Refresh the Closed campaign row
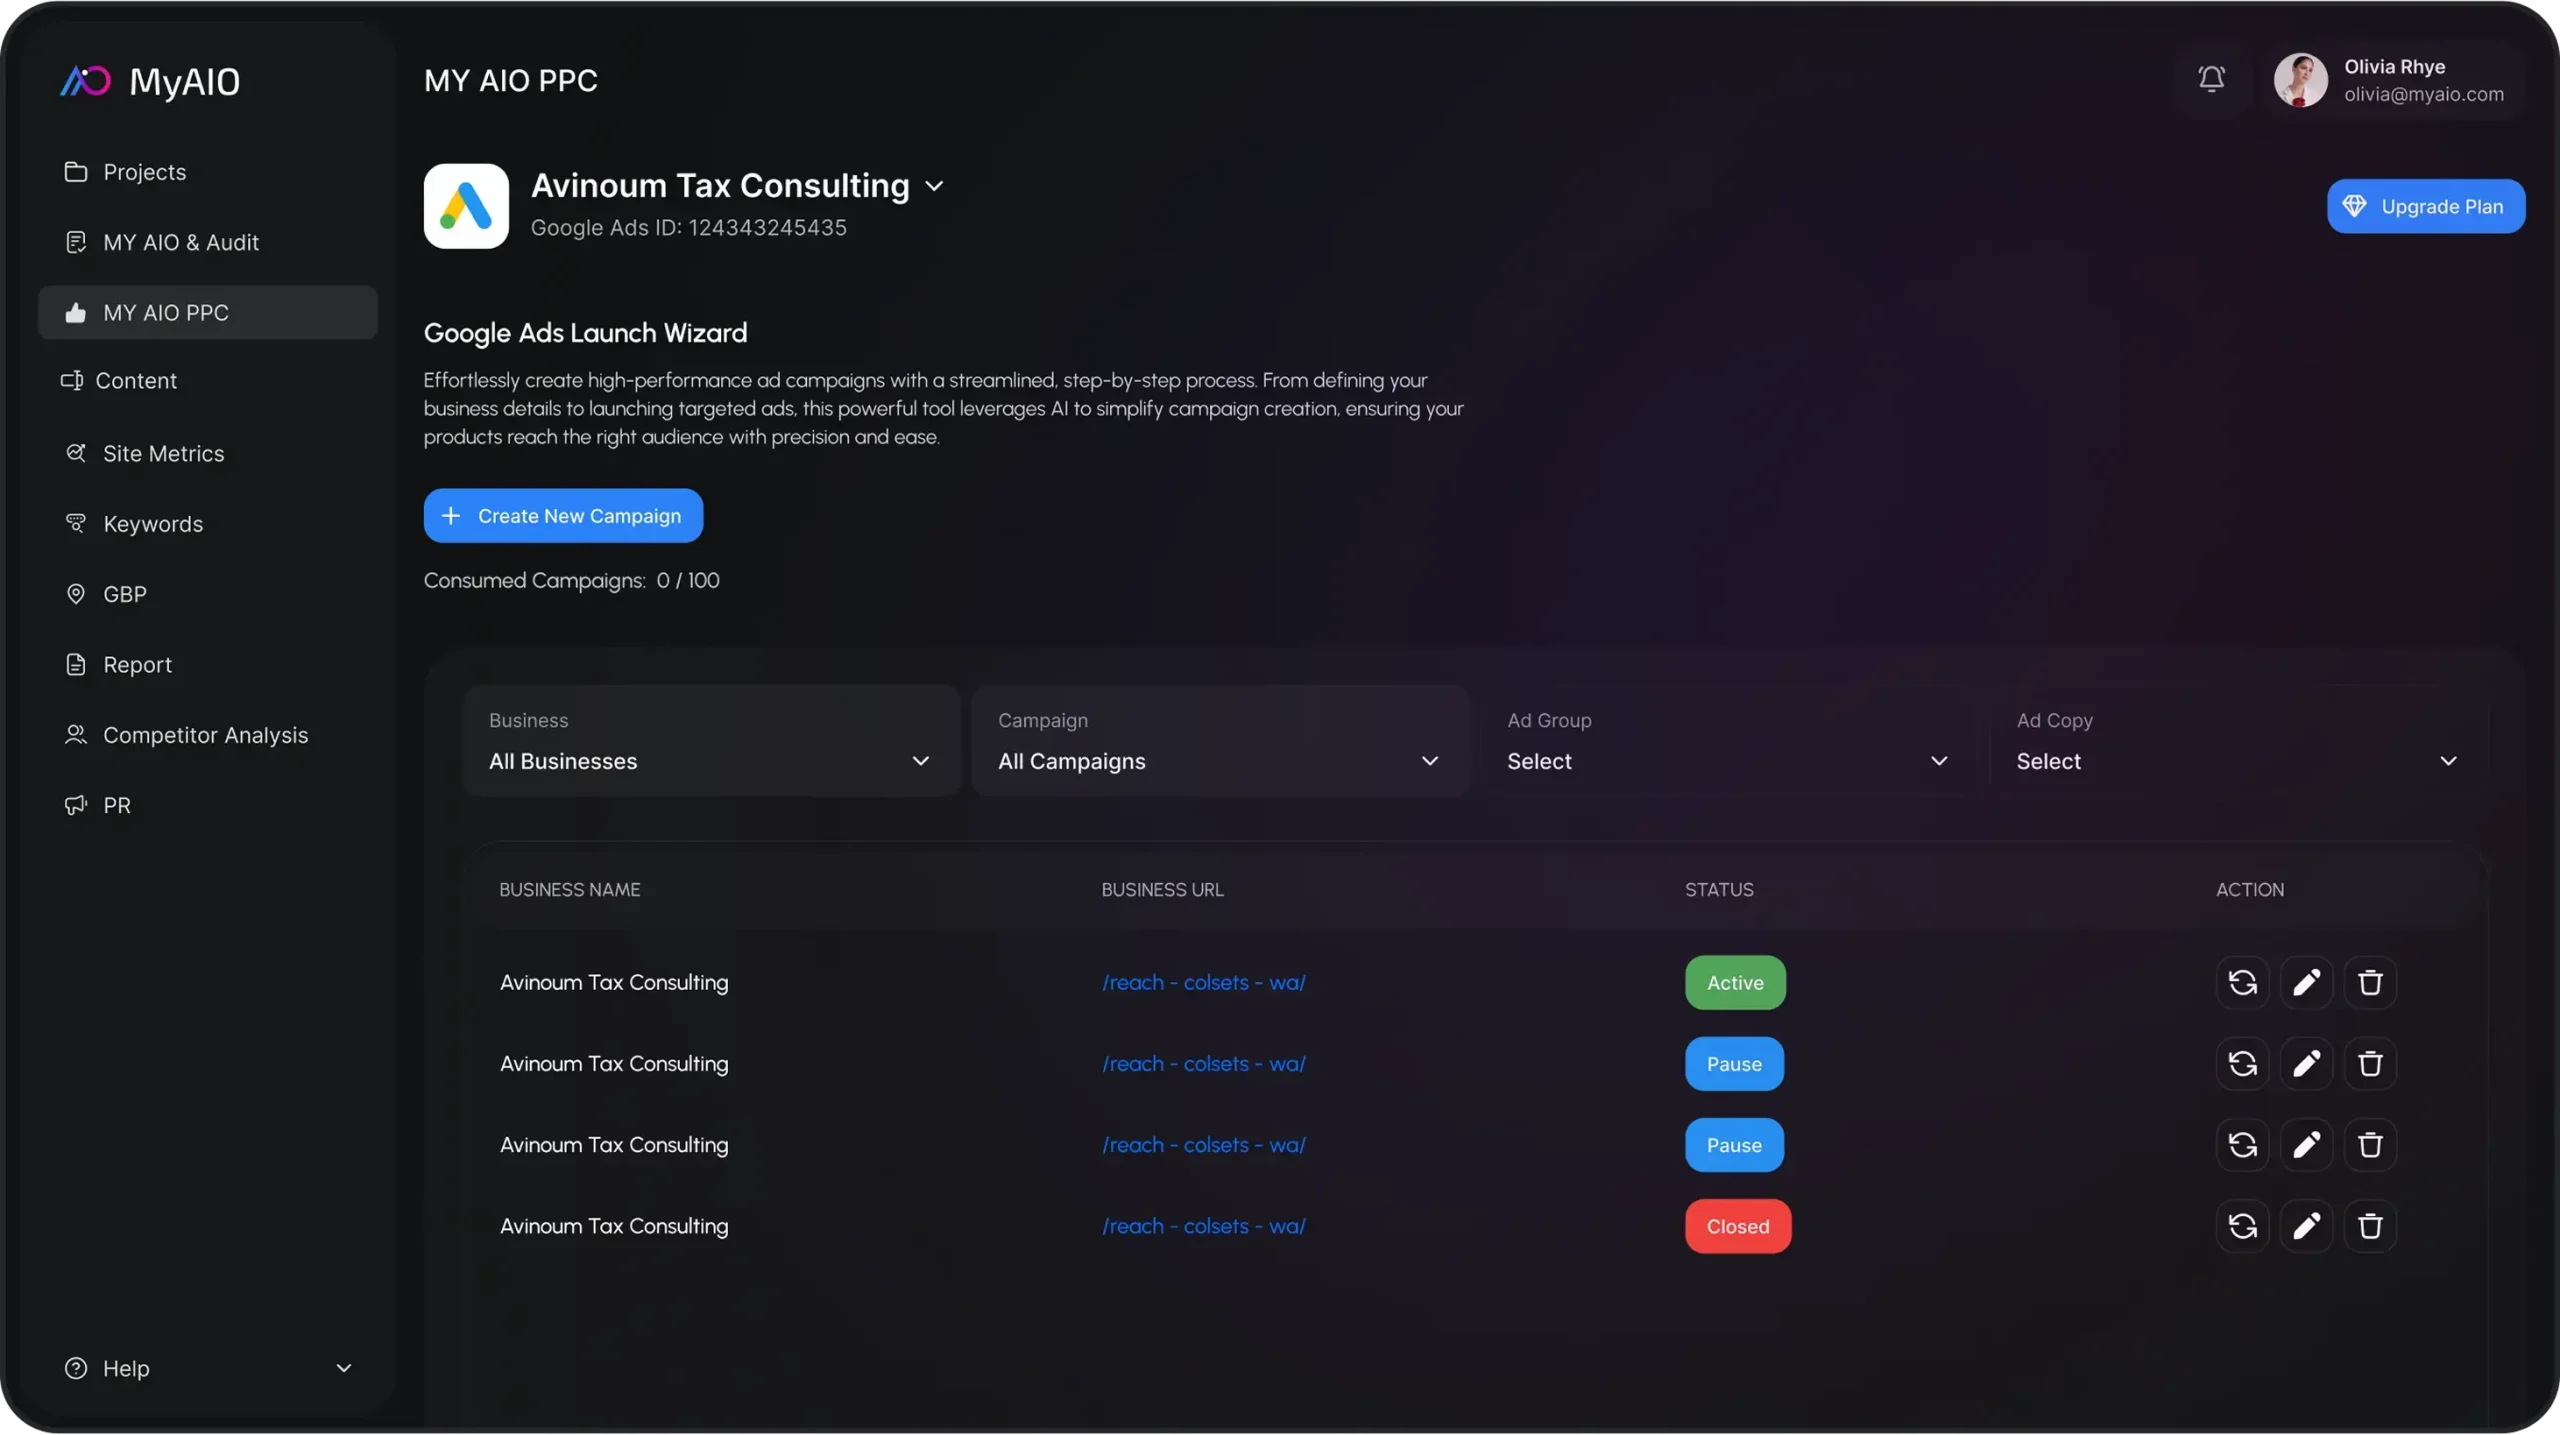The image size is (2560, 1435). click(2243, 1226)
